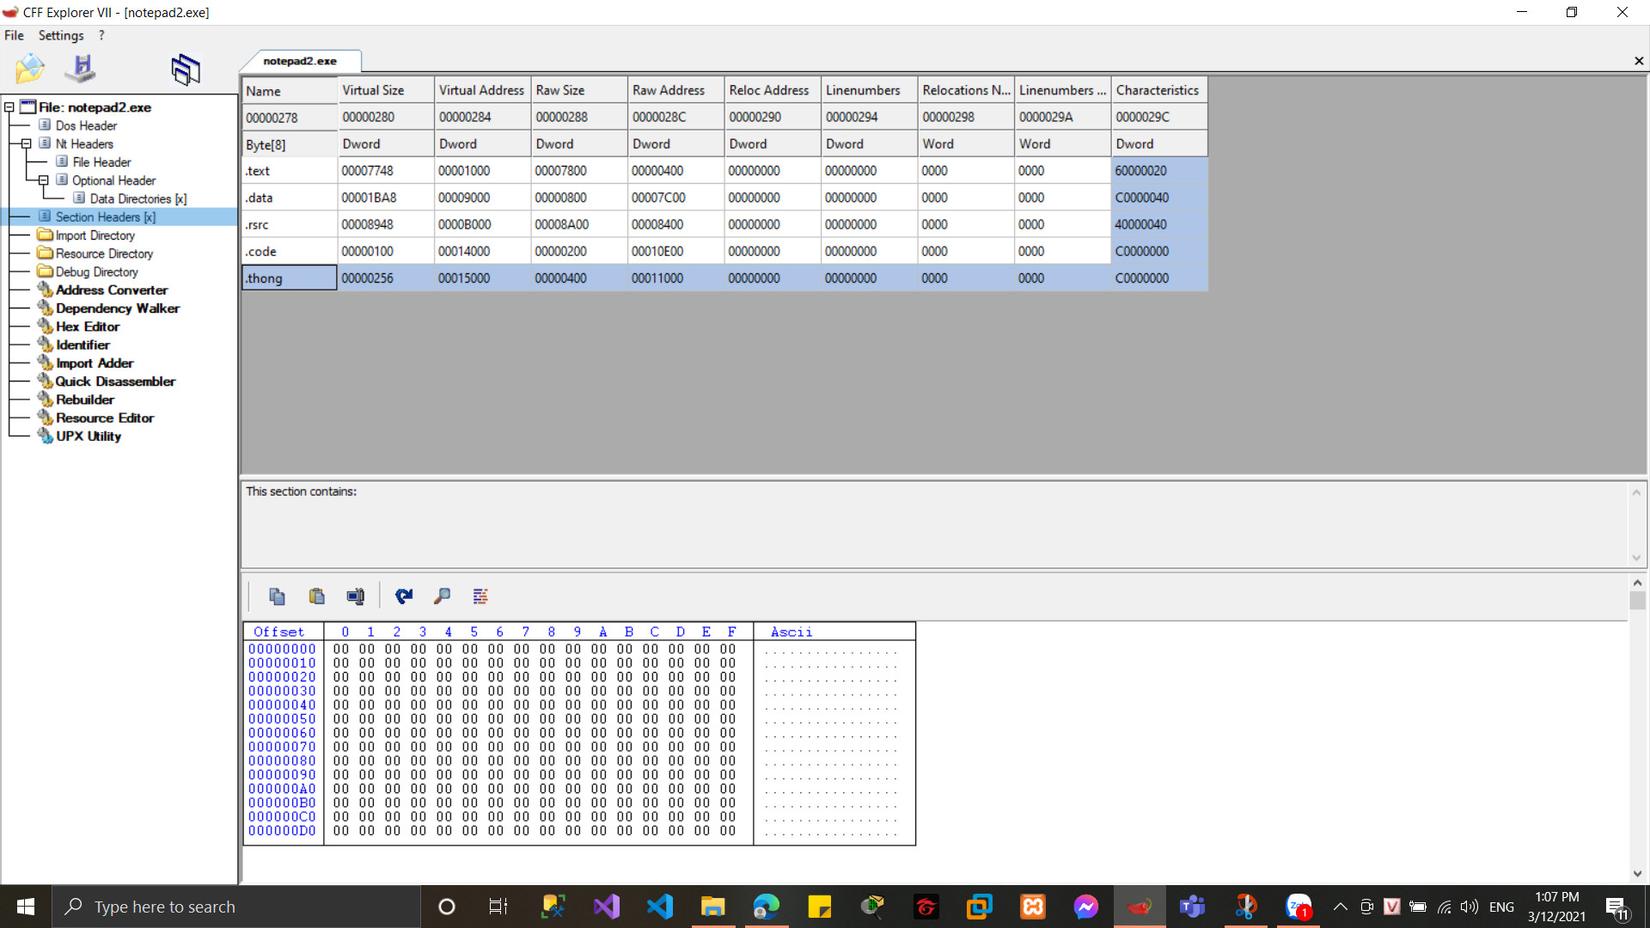Screen dimensions: 1650x928
Task: Select the .data section row name
Action: click(290, 198)
